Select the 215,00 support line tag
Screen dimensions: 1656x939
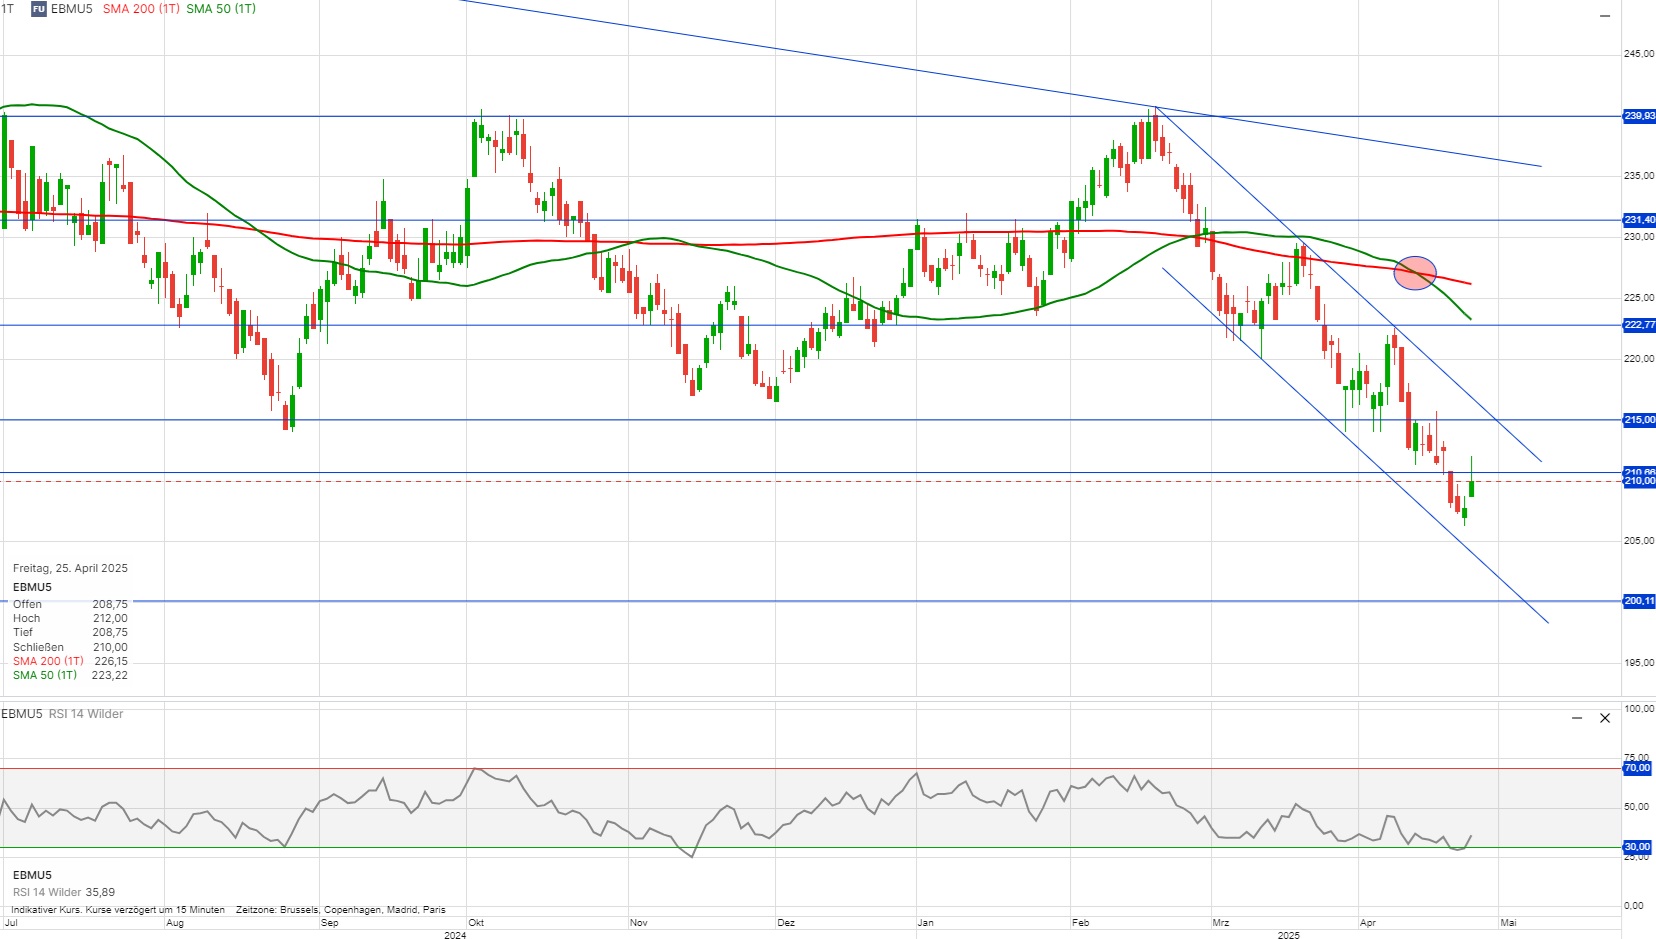[1639, 420]
